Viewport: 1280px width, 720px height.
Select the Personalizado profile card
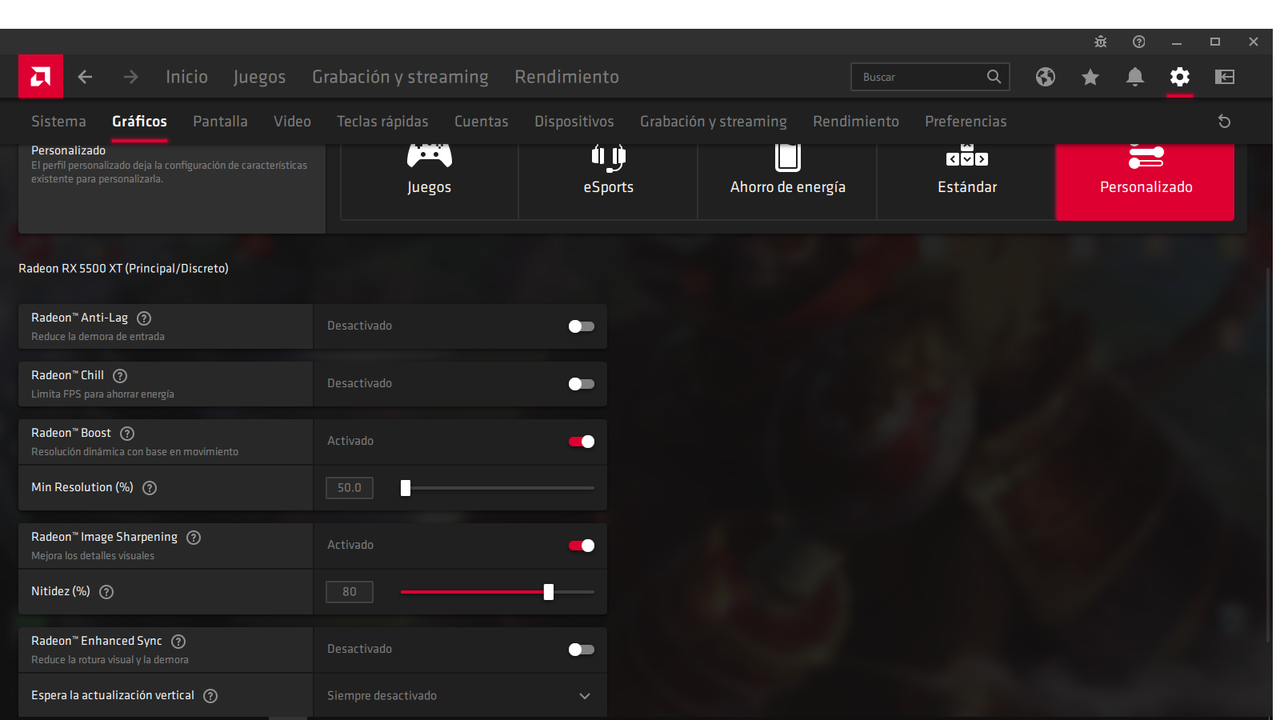tap(1145, 181)
